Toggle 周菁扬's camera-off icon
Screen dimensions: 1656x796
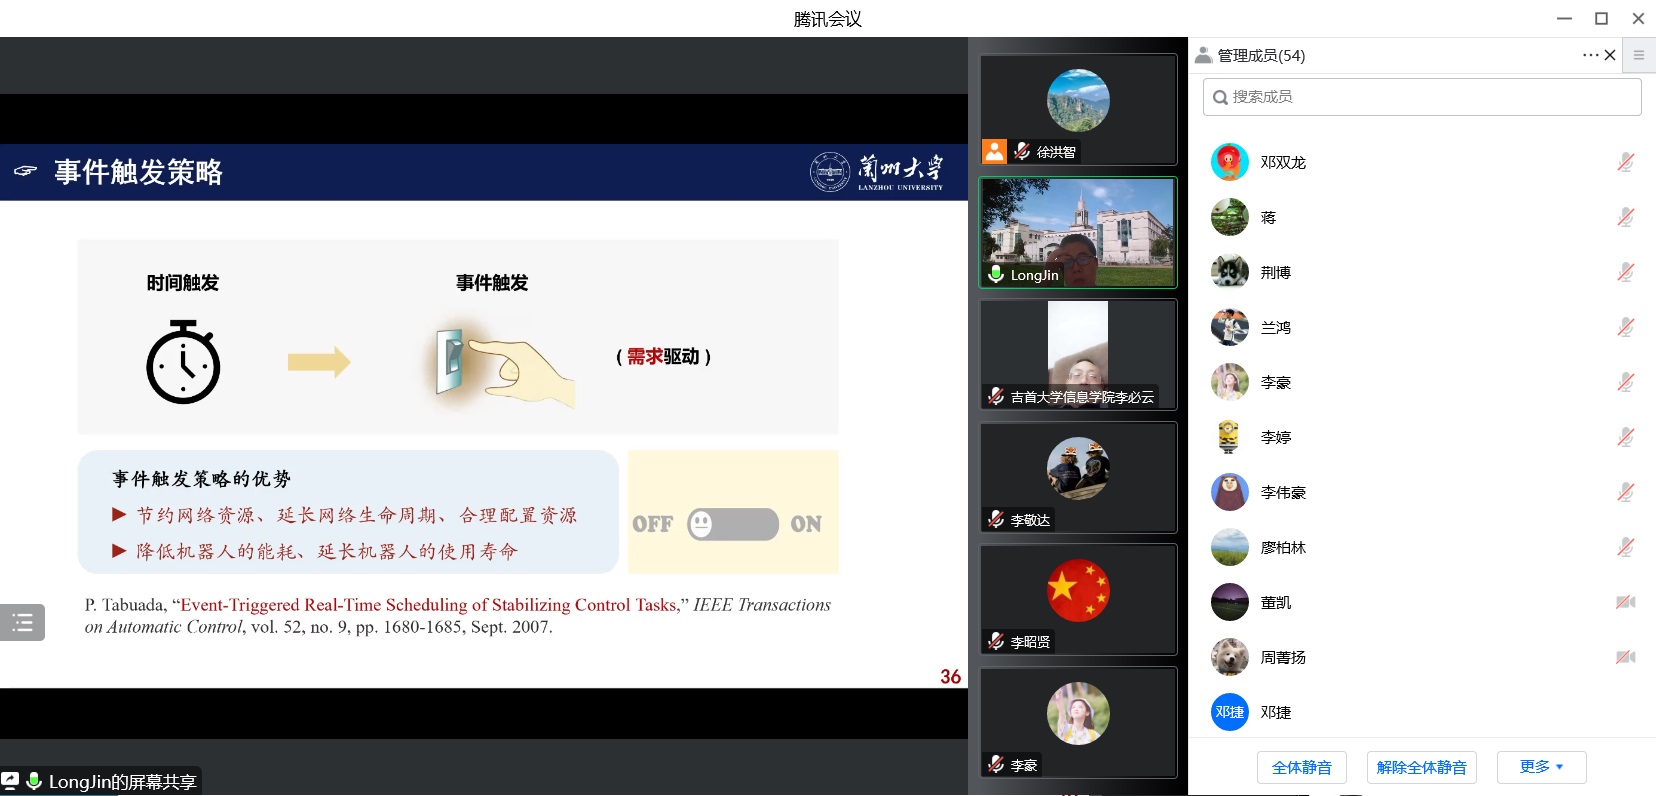[x=1626, y=657]
